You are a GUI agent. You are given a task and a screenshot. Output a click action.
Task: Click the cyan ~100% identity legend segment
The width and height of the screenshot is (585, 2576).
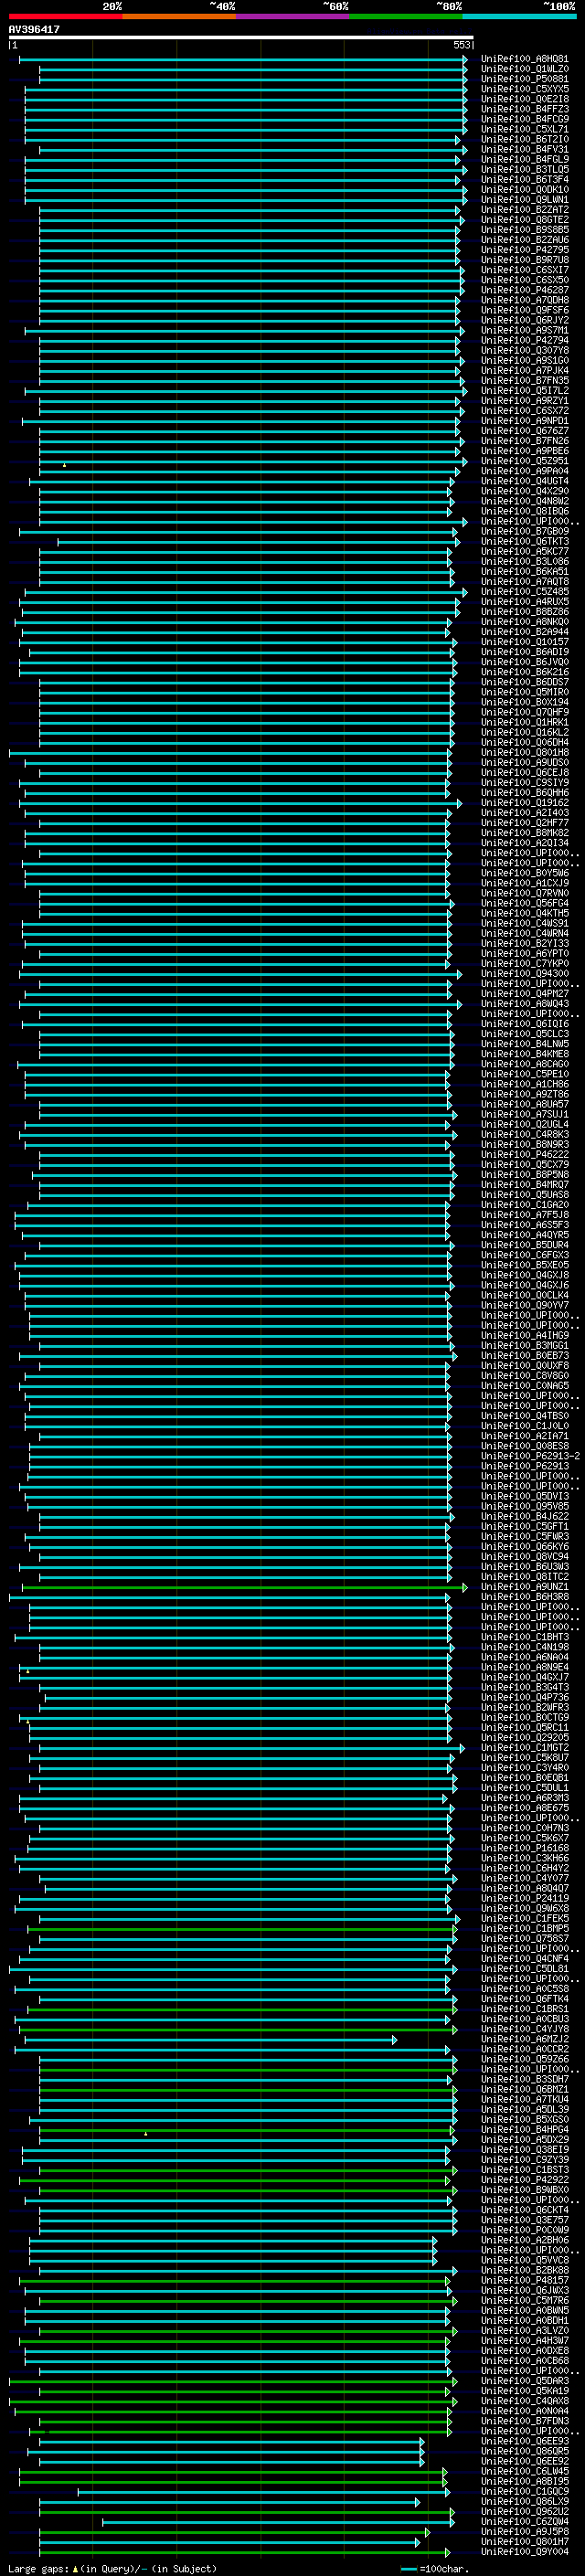tap(519, 16)
